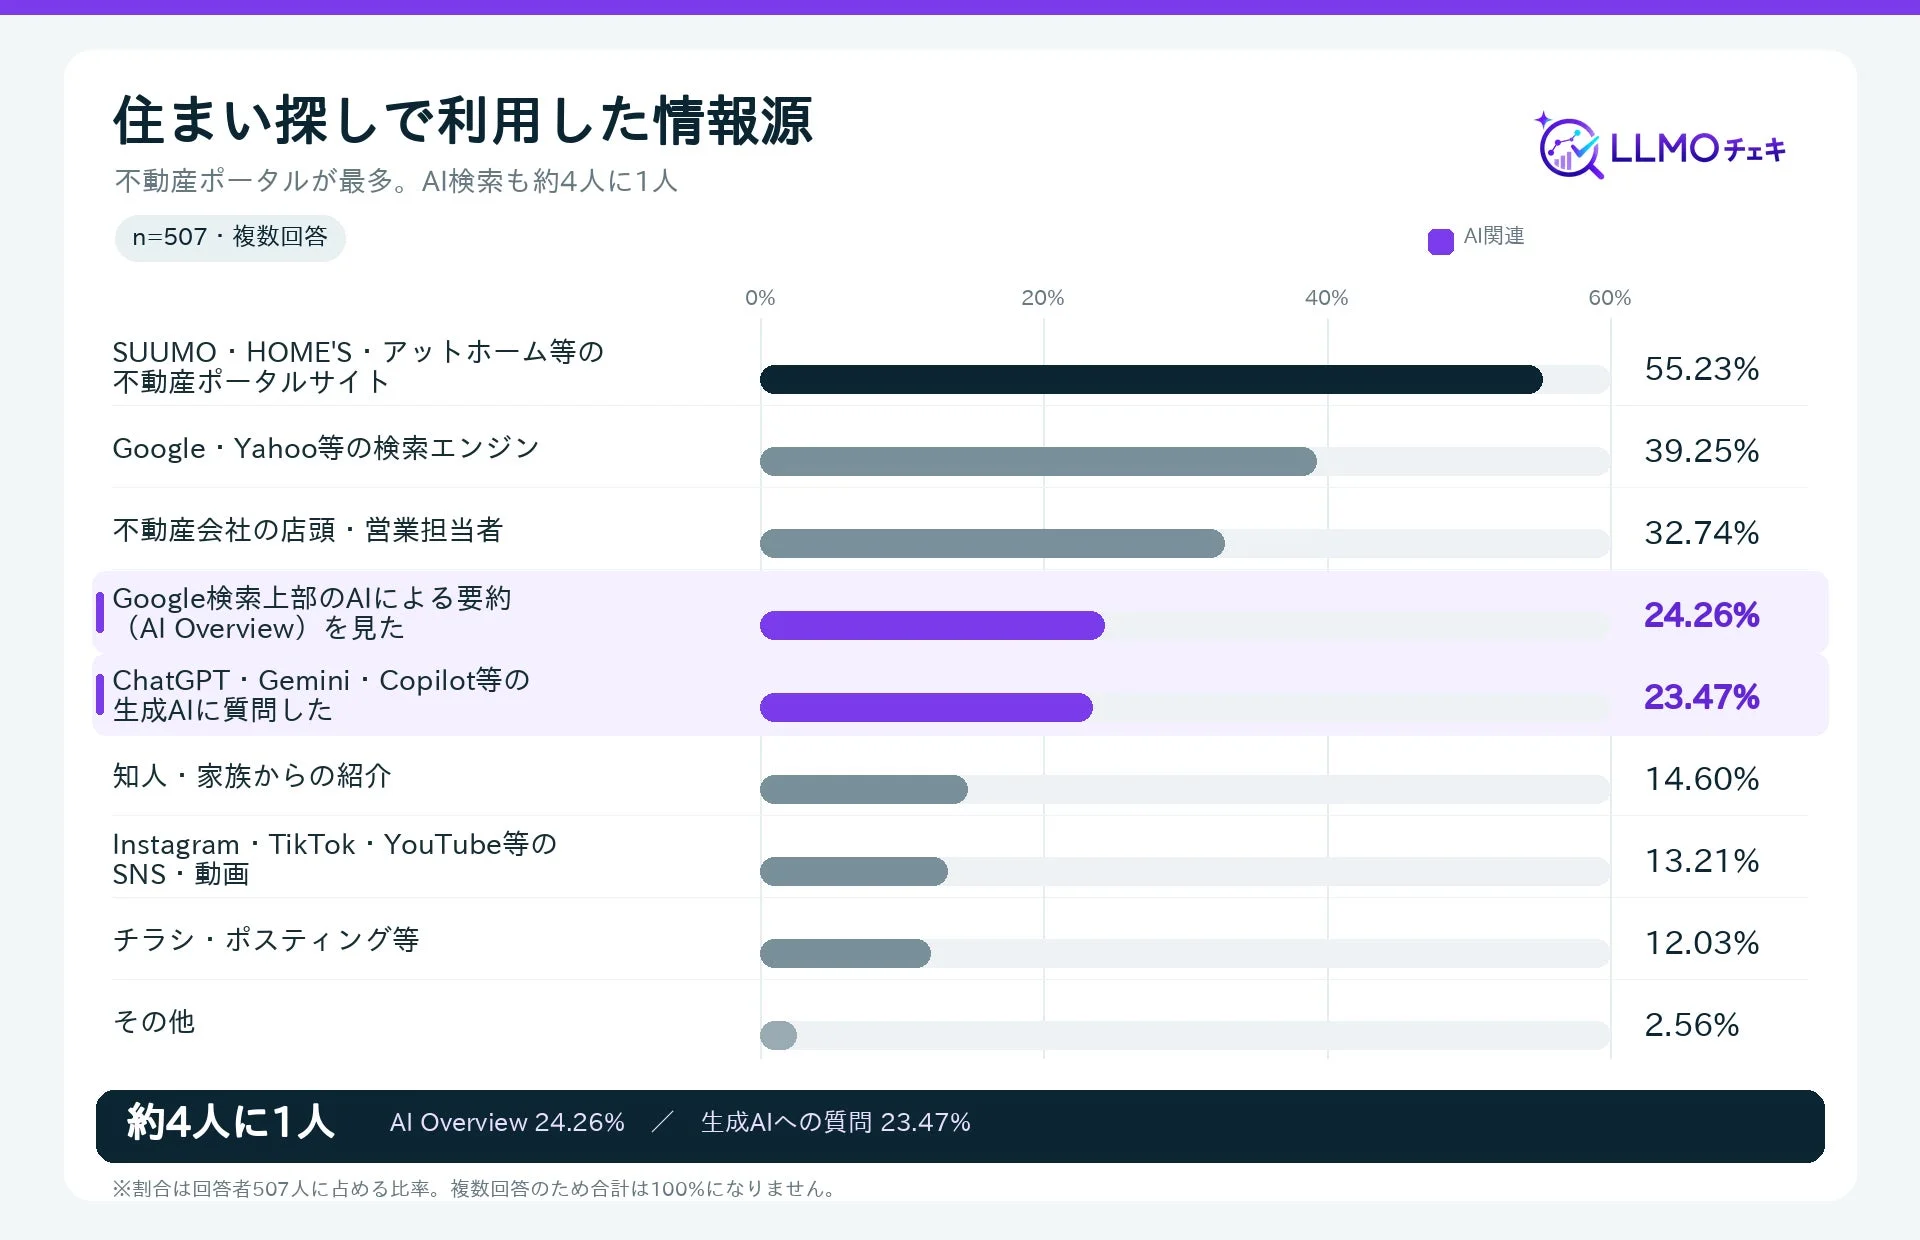
Task: Click the AI Overview を見た row label
Action: [x=312, y=613]
